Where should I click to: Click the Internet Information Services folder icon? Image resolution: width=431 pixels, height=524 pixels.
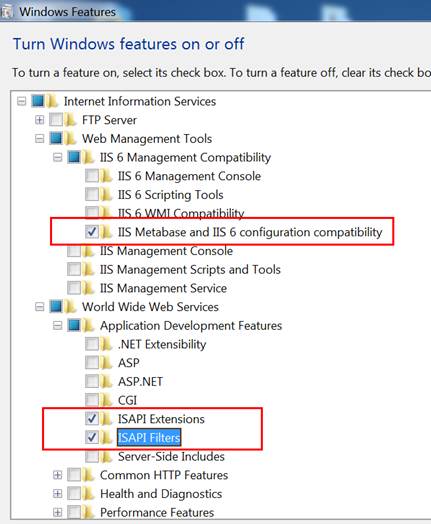point(52,101)
